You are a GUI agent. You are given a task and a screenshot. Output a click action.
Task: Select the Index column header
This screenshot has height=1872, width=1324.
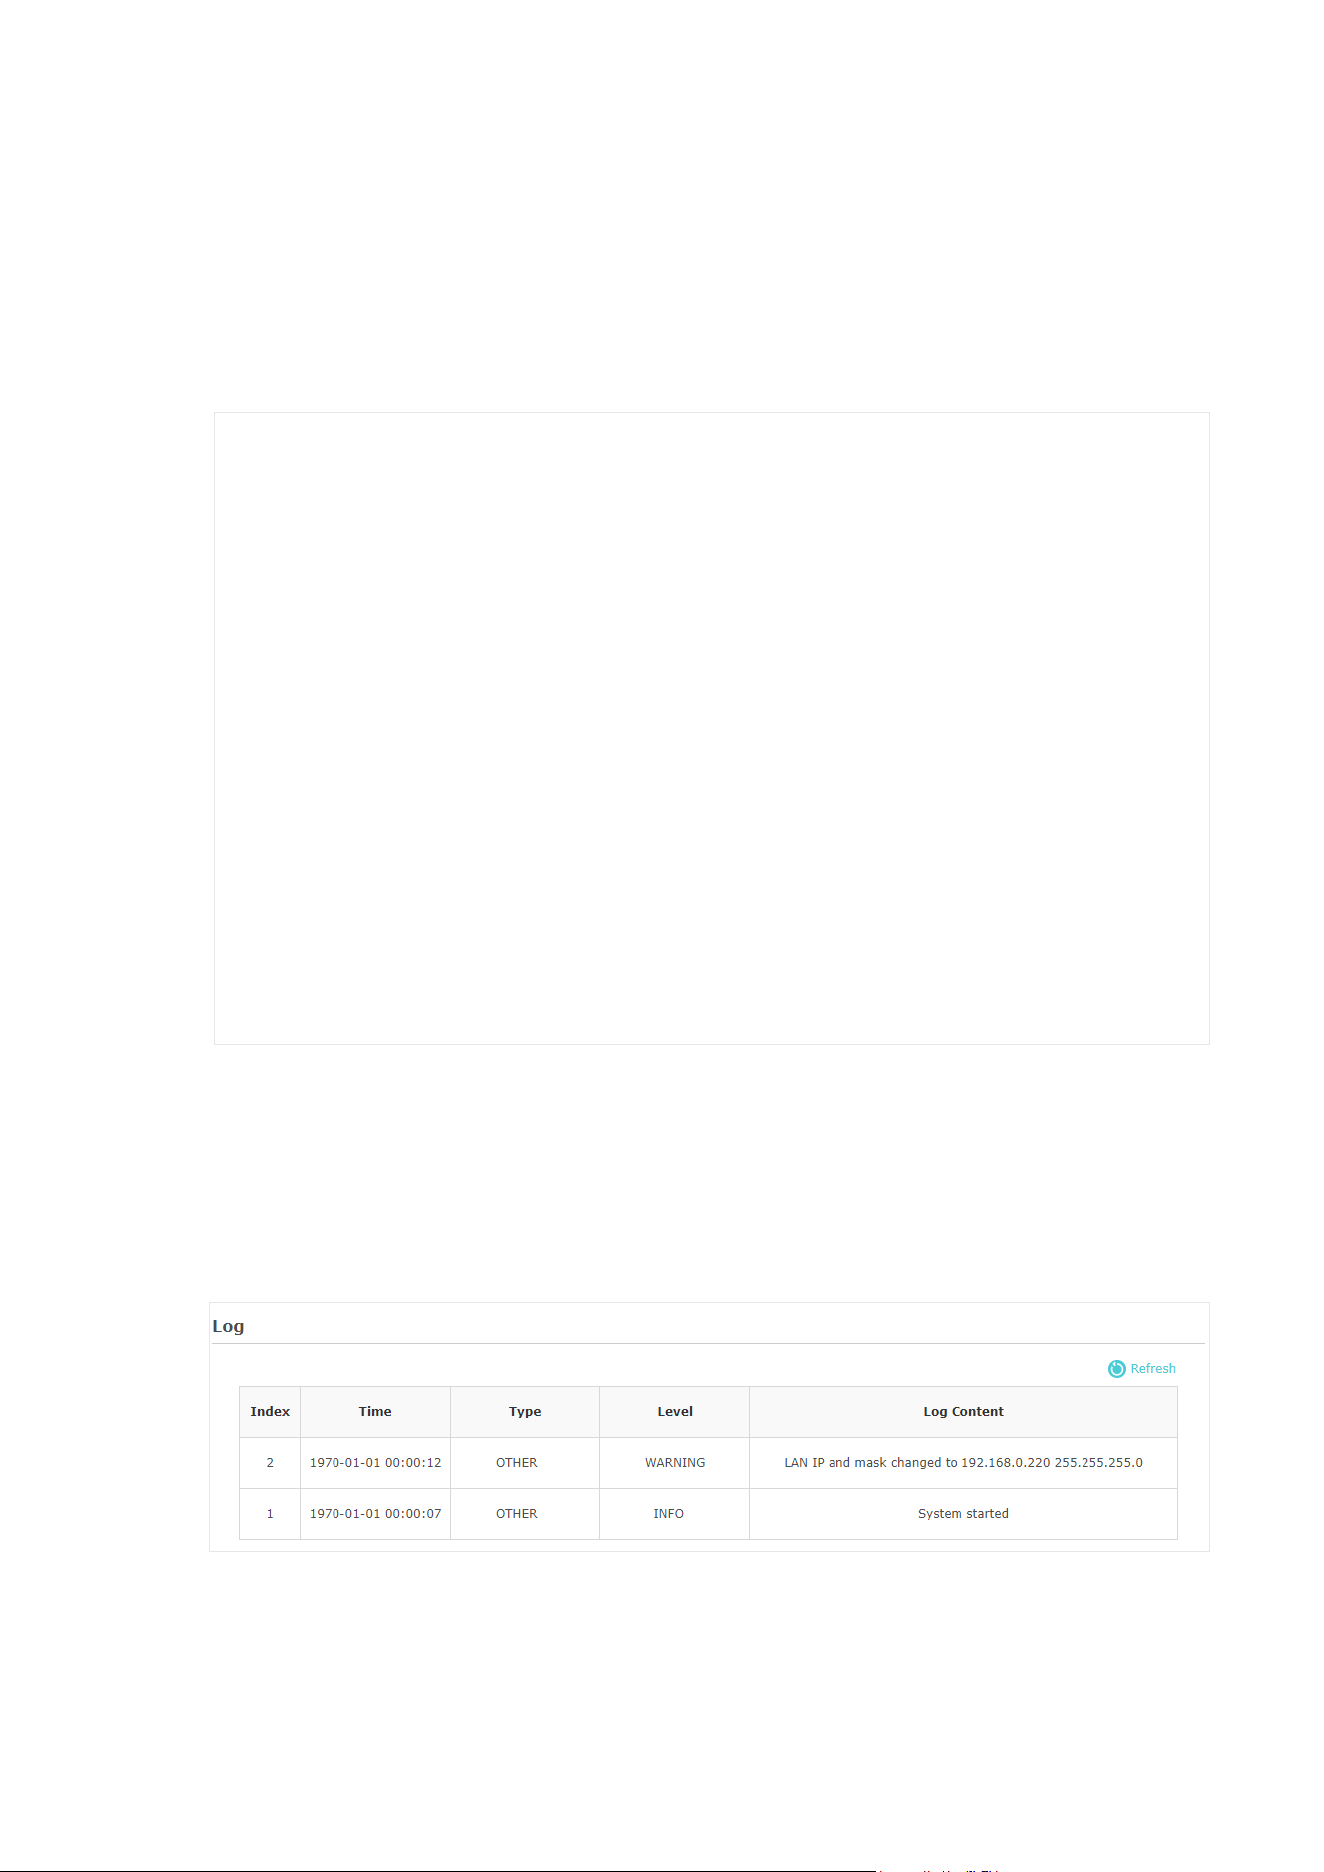(270, 1412)
